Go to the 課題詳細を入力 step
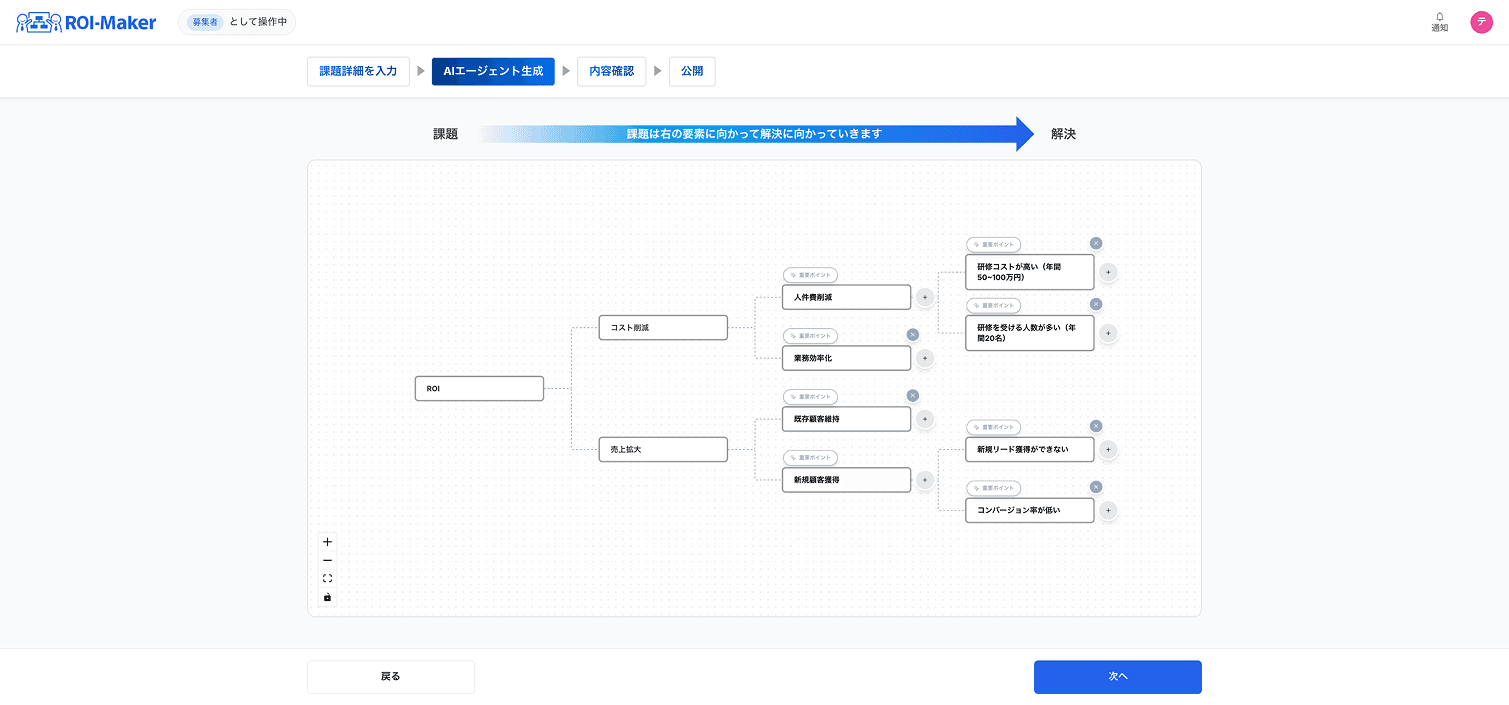1509x705 pixels. pos(358,72)
